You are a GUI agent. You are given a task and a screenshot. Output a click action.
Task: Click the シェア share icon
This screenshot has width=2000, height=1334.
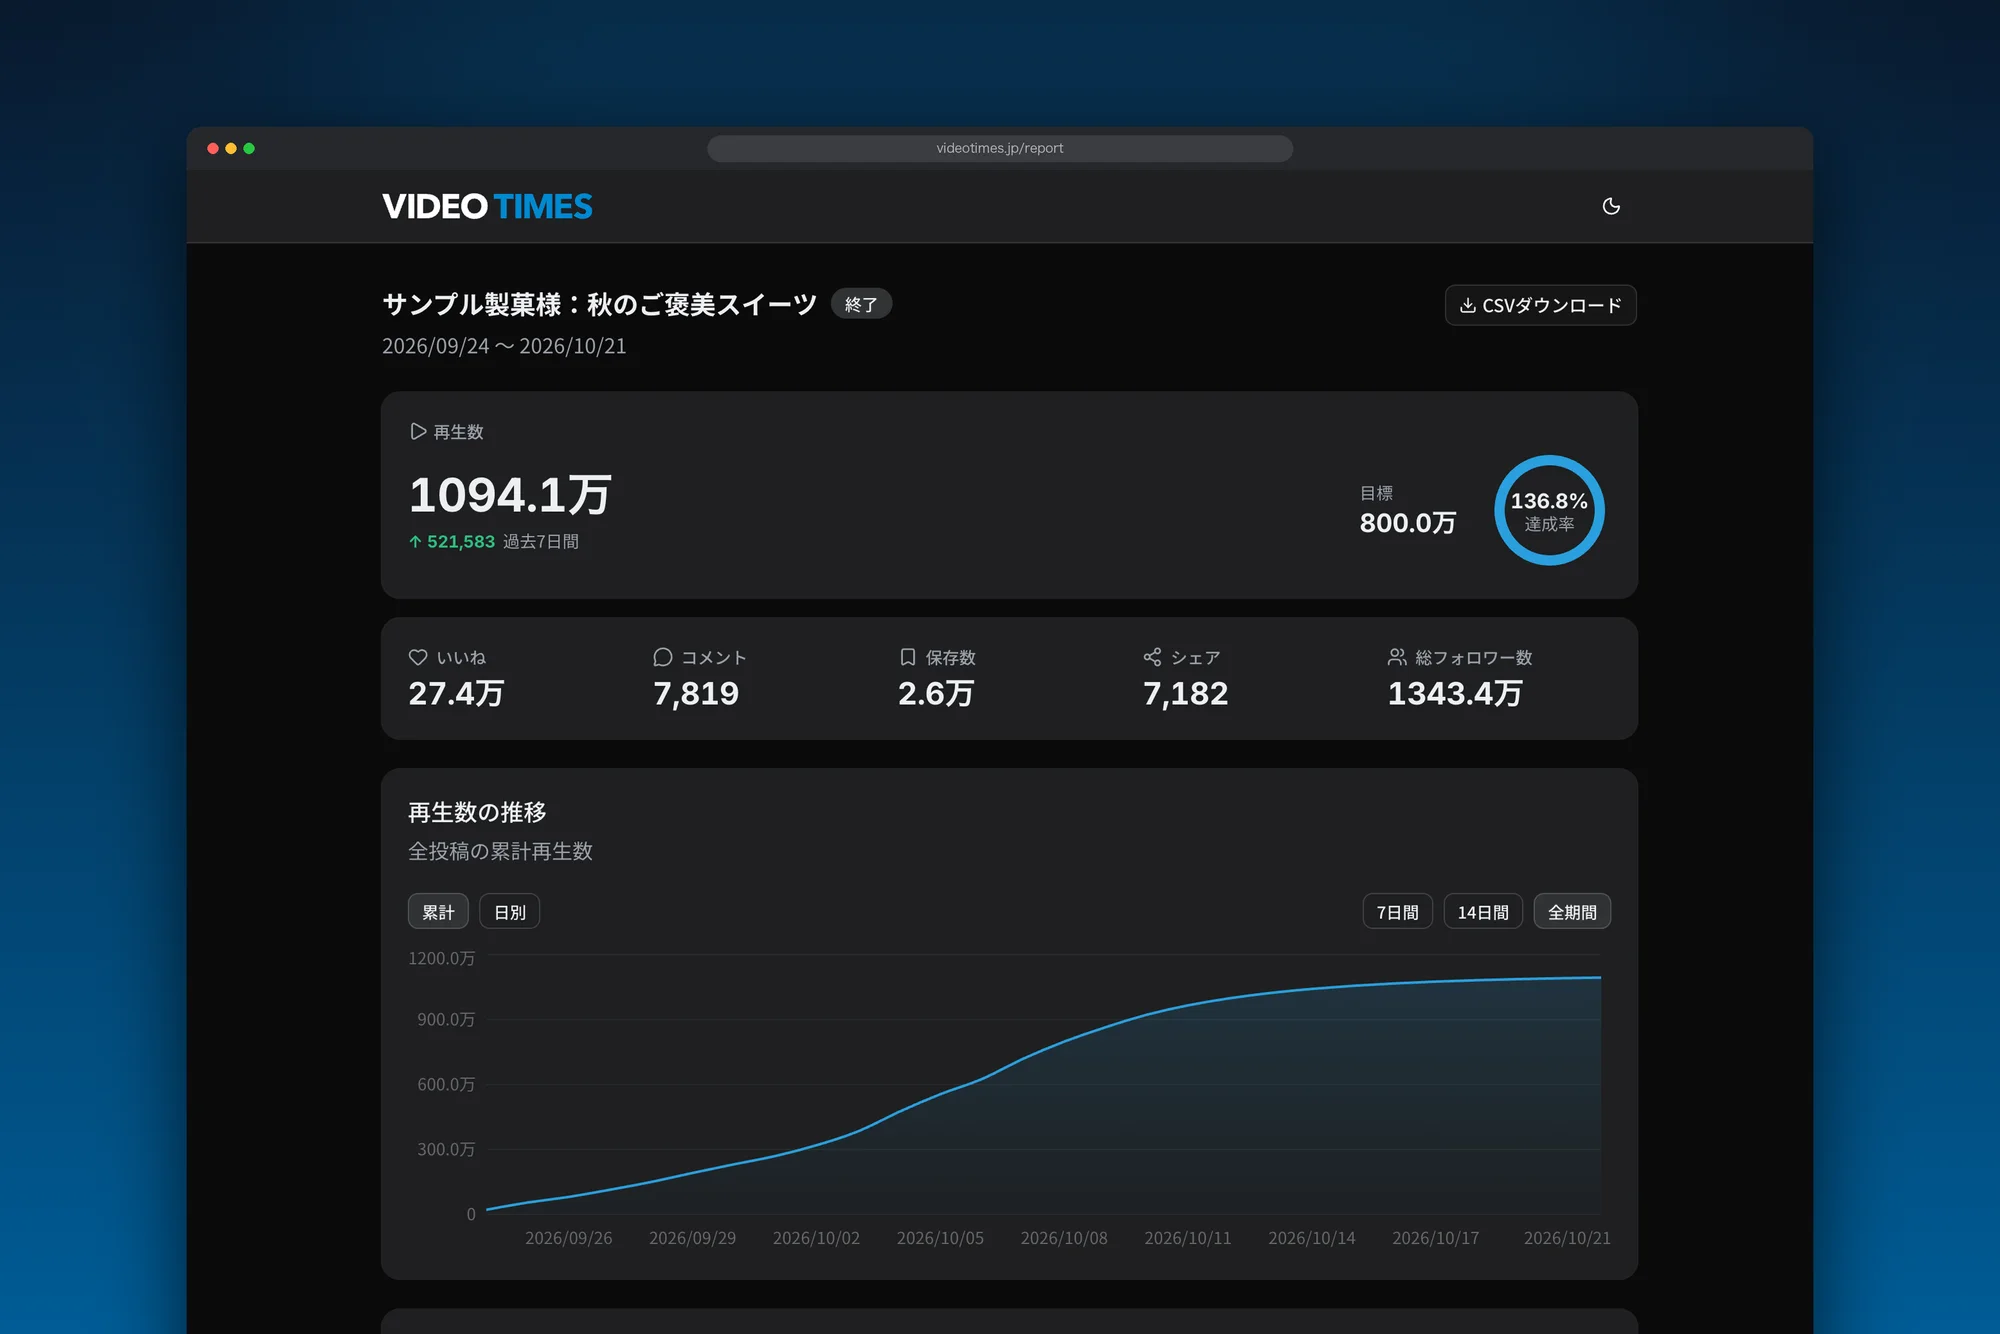pos(1152,657)
